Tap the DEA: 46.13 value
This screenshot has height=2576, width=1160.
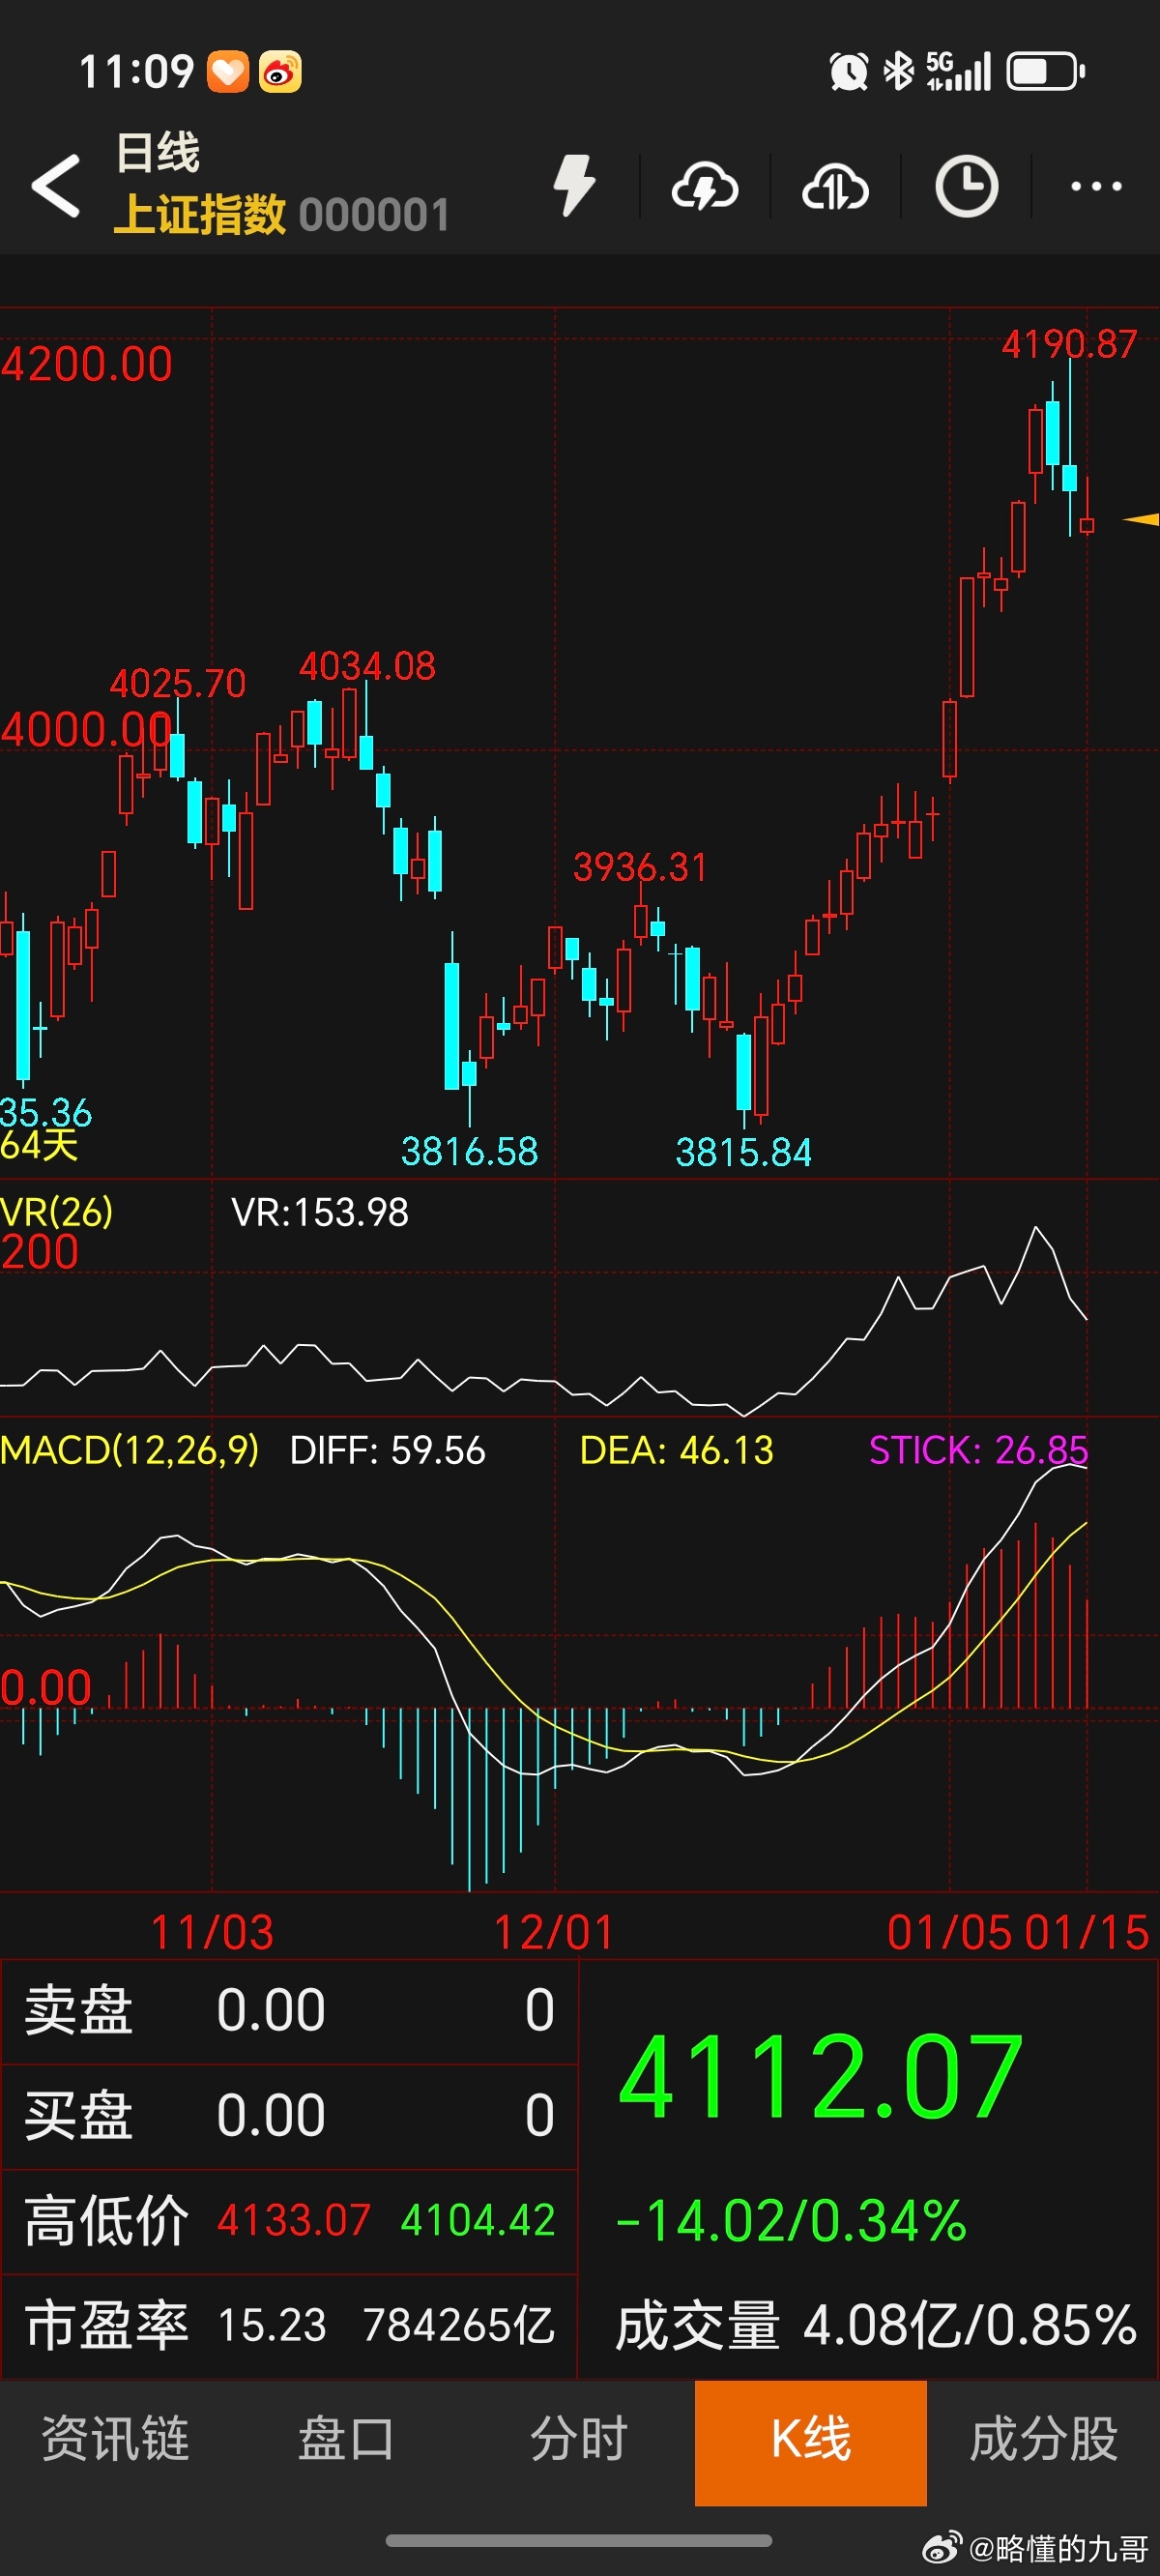677,1449
